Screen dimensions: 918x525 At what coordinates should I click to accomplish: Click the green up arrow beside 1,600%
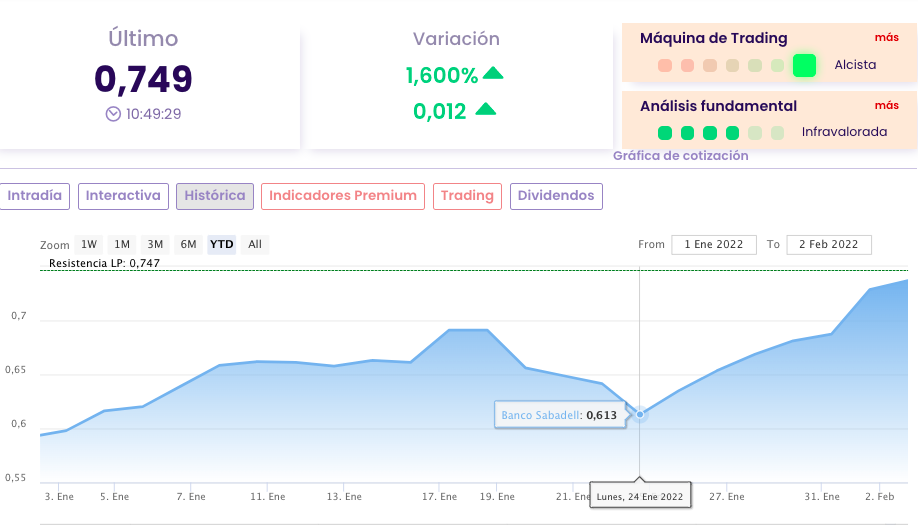click(493, 73)
